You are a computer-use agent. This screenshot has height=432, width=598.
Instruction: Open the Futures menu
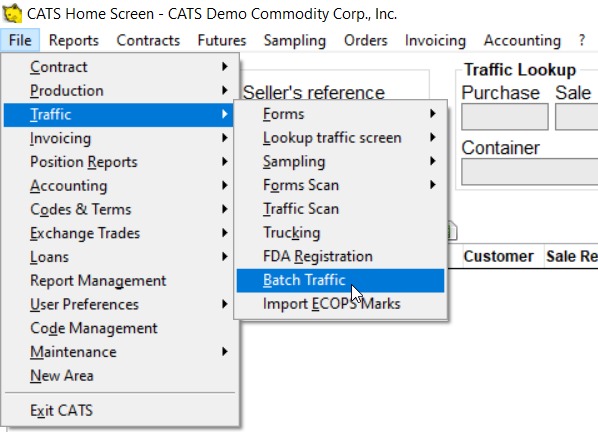click(222, 40)
